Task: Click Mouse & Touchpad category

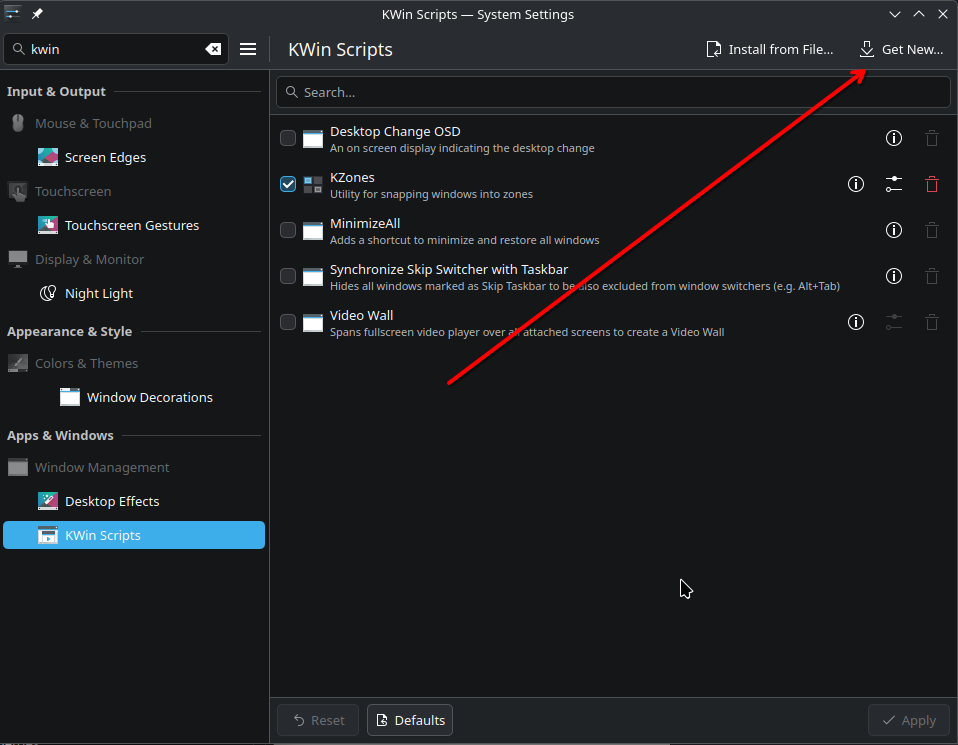Action: pos(134,123)
